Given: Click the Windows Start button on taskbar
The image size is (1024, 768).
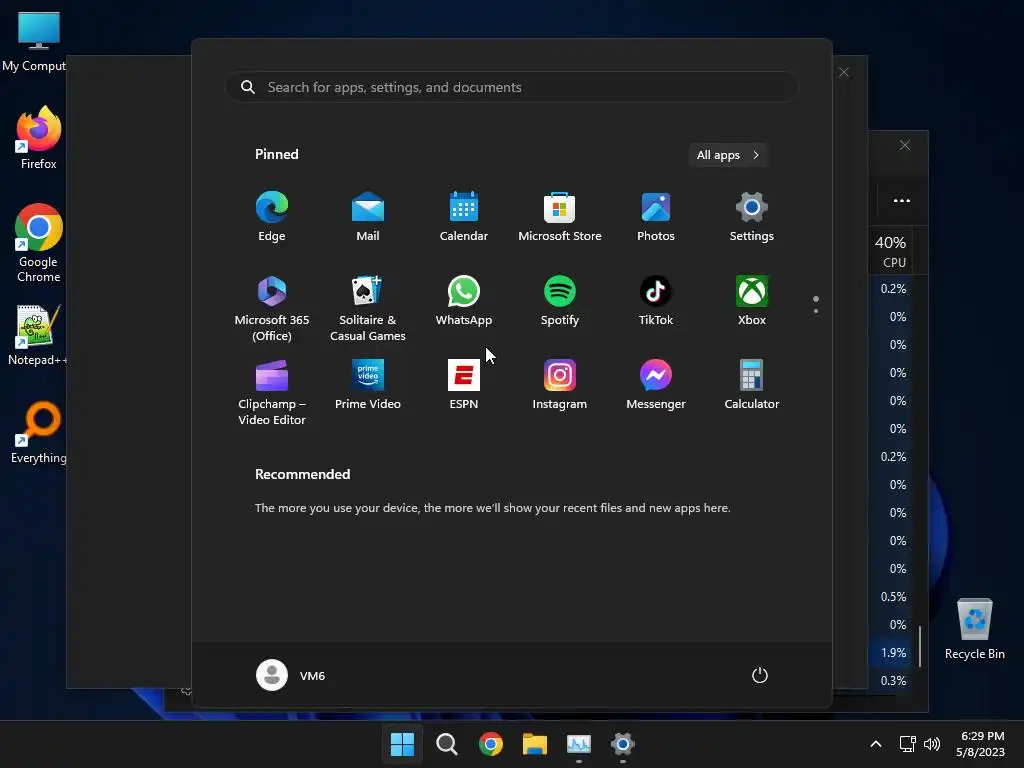Looking at the screenshot, I should pos(402,744).
